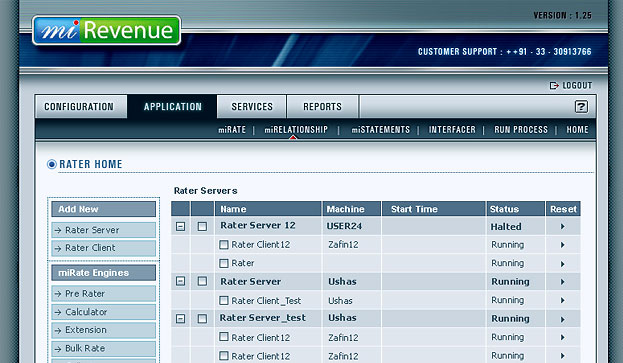Open the Extension engine
The width and height of the screenshot is (623, 363).
pyautogui.click(x=103, y=330)
